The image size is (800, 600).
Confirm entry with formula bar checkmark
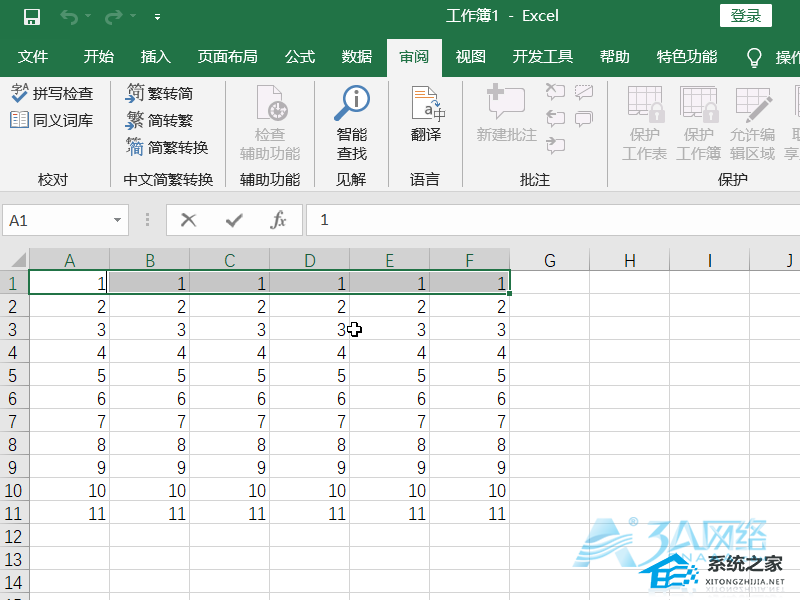pos(234,220)
